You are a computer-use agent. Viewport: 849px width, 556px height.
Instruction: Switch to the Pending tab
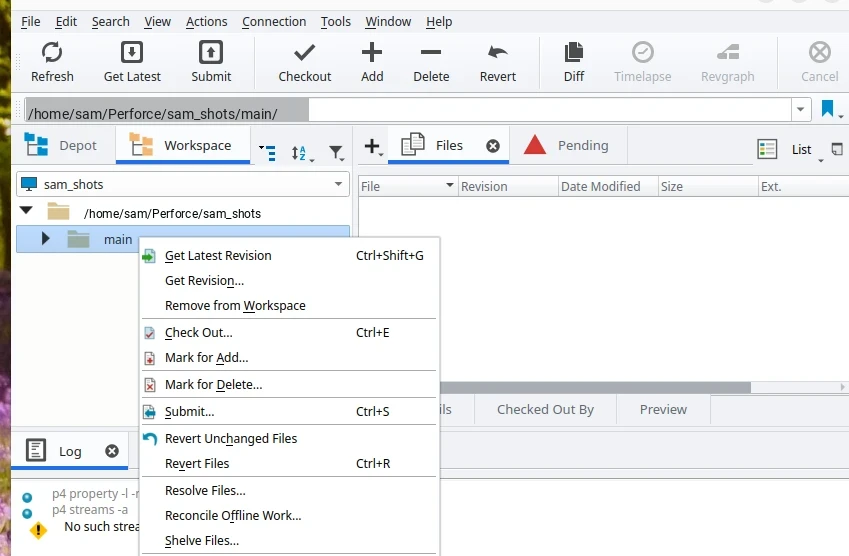(567, 145)
